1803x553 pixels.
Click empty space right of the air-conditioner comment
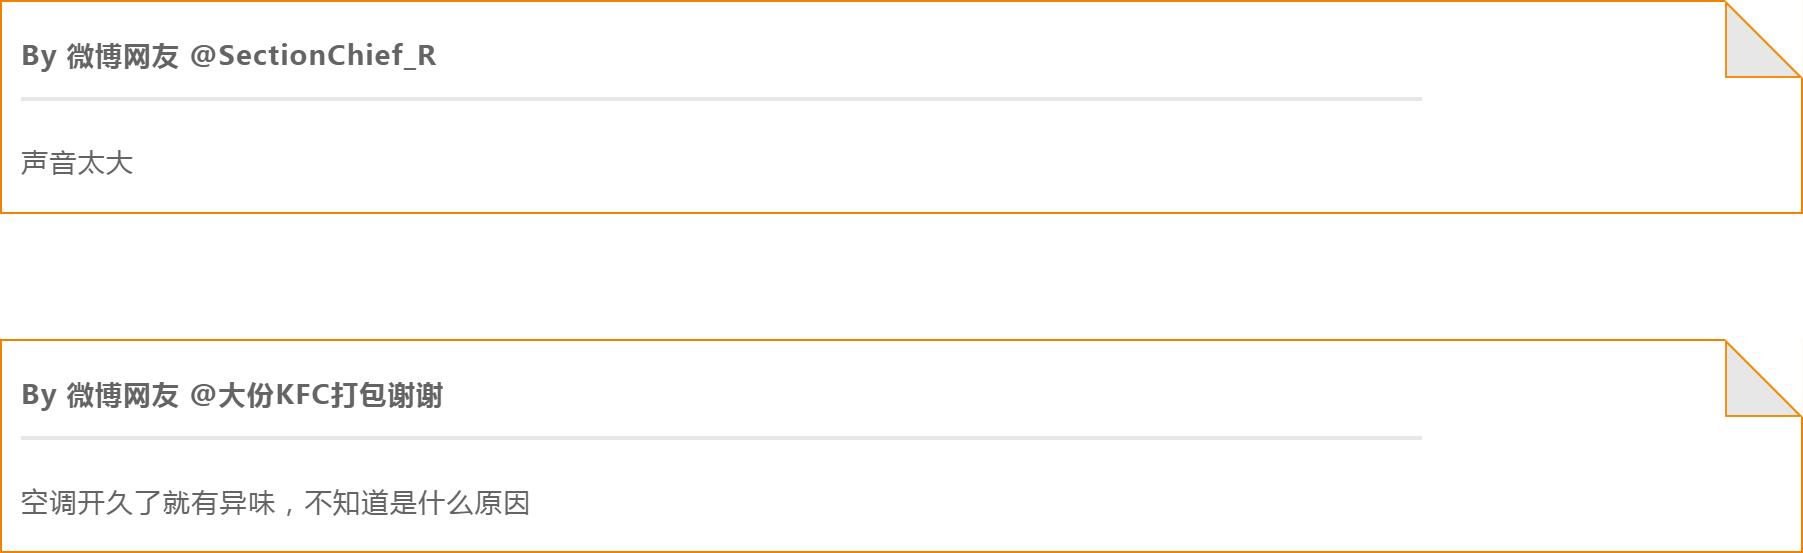point(1000,502)
